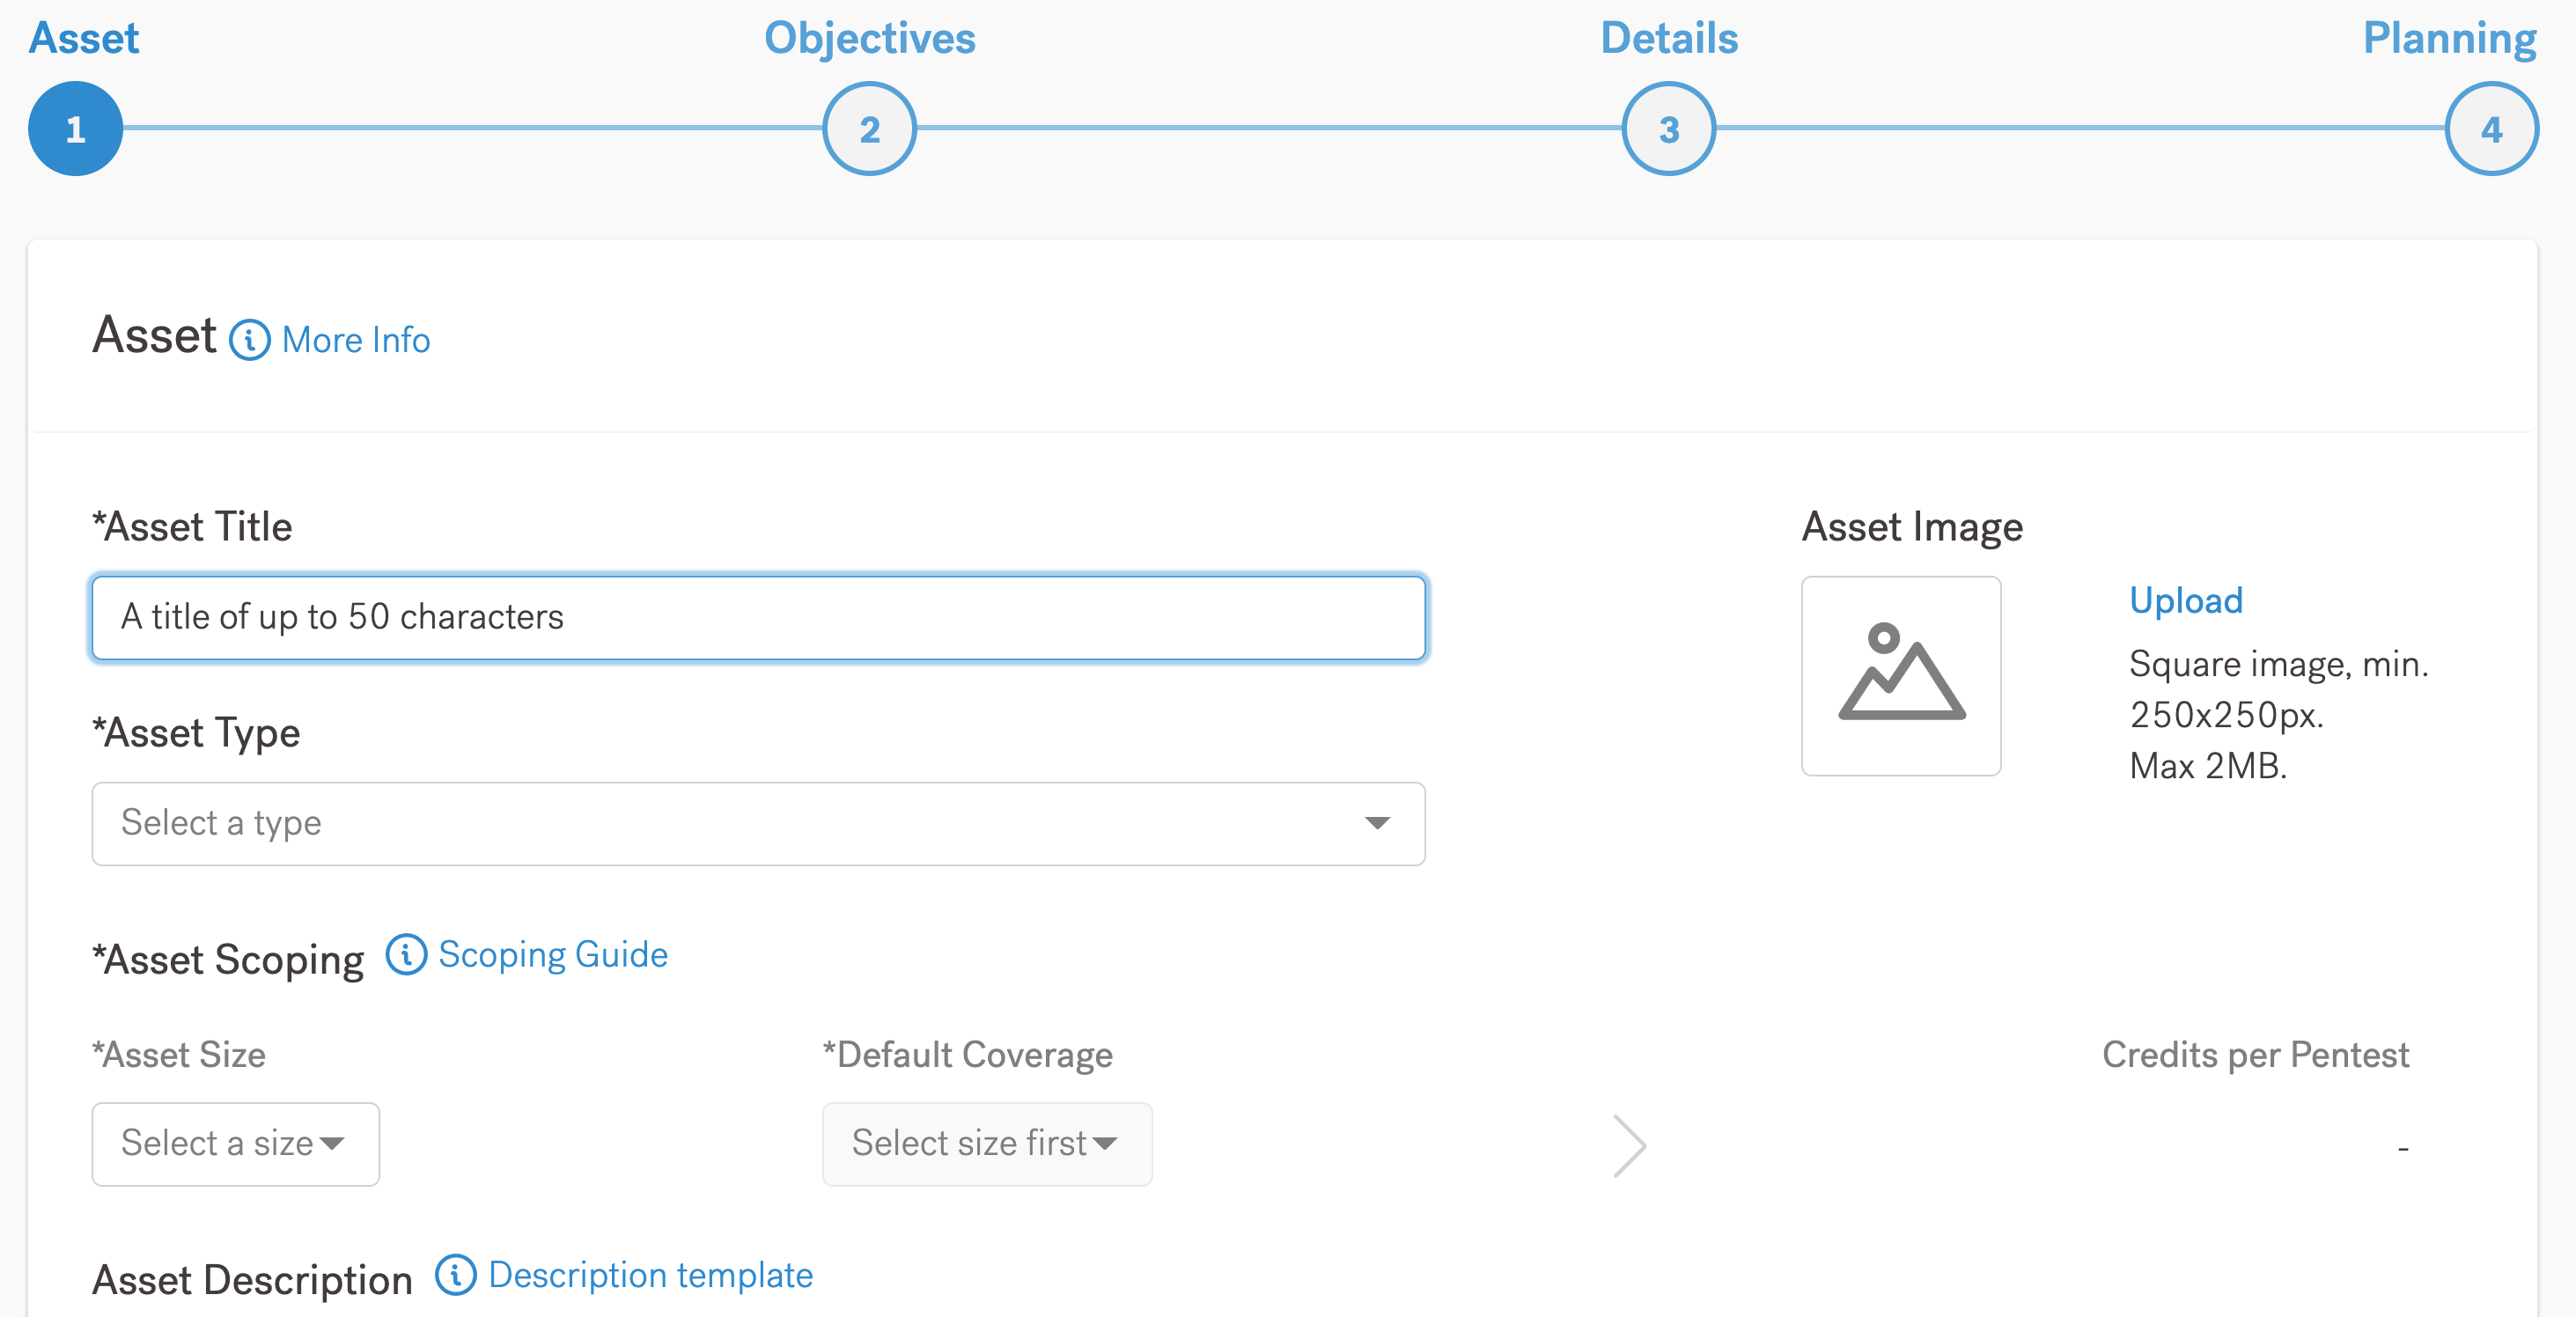The width and height of the screenshot is (2576, 1317).
Task: Jump to step 4 circle
Action: 2491,129
